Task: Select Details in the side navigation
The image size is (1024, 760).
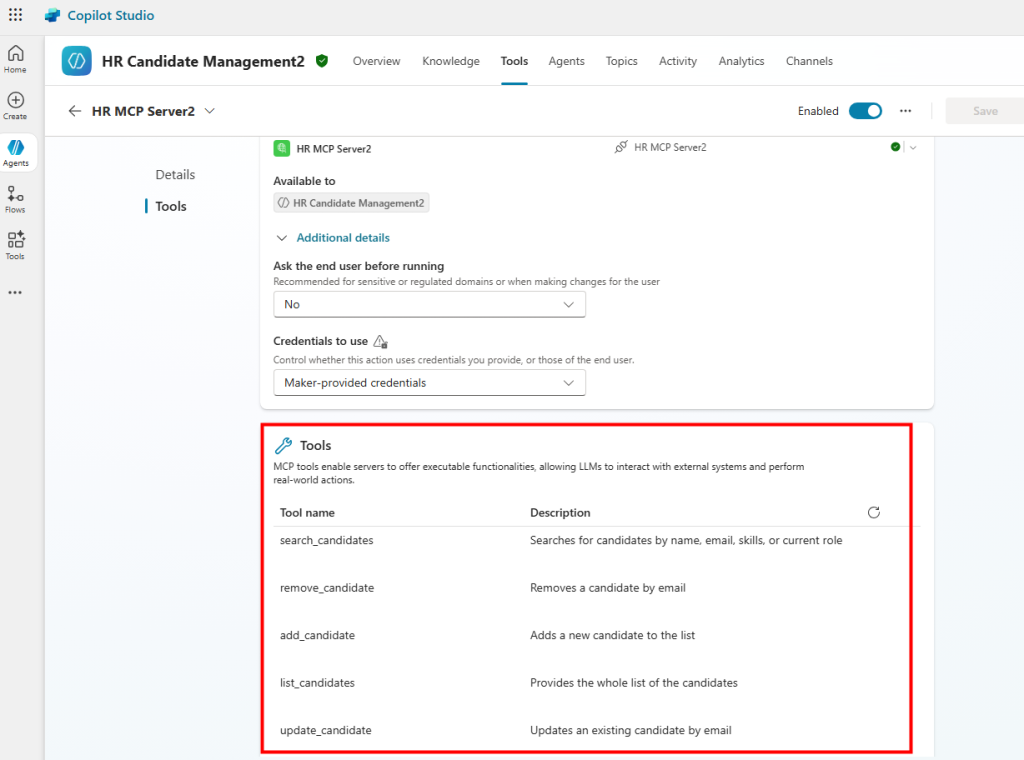Action: coord(175,174)
